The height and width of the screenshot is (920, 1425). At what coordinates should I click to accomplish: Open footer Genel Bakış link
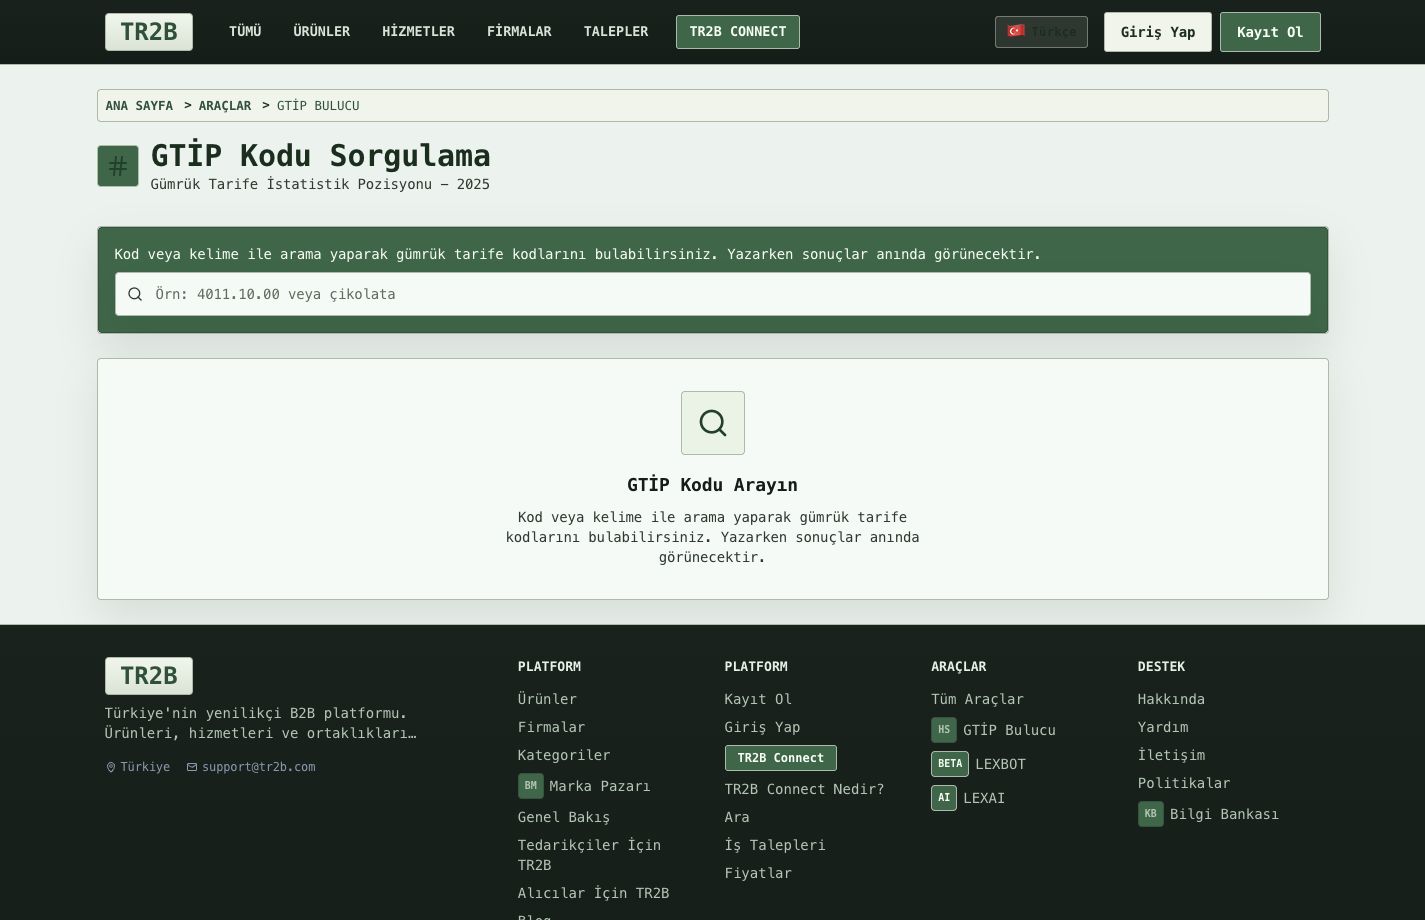(x=564, y=817)
